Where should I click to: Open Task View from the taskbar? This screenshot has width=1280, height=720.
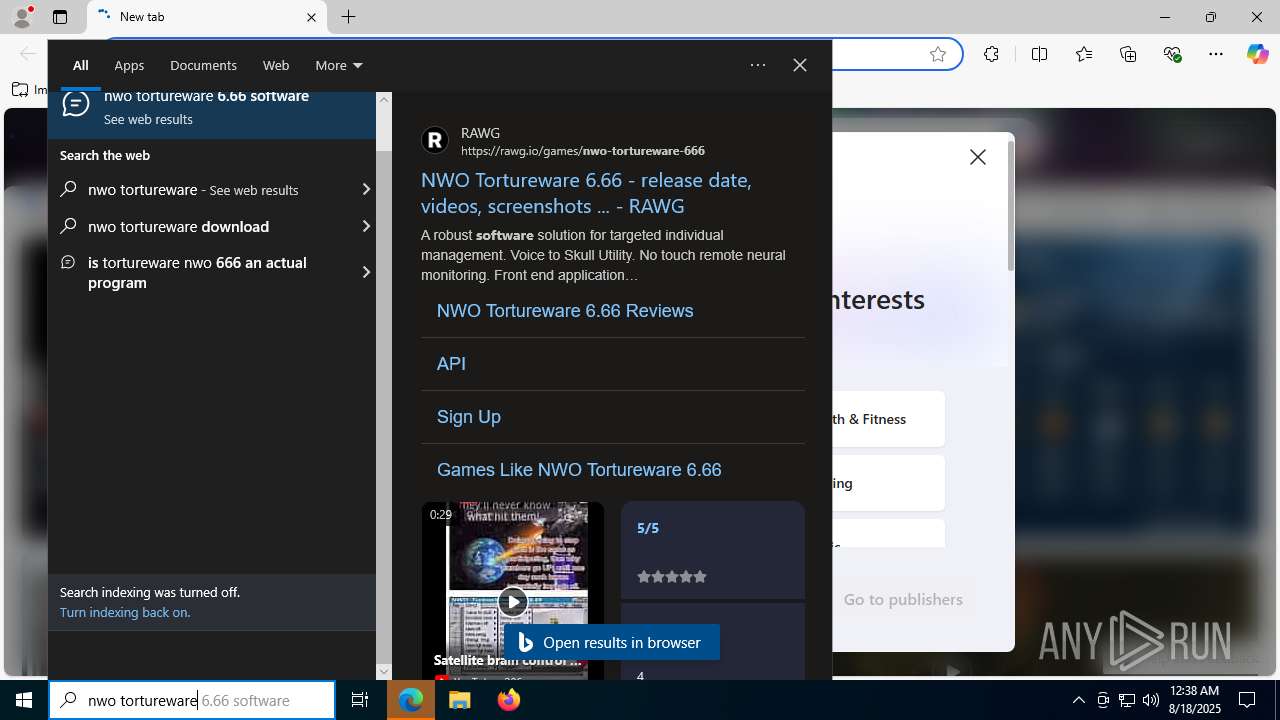pos(360,700)
